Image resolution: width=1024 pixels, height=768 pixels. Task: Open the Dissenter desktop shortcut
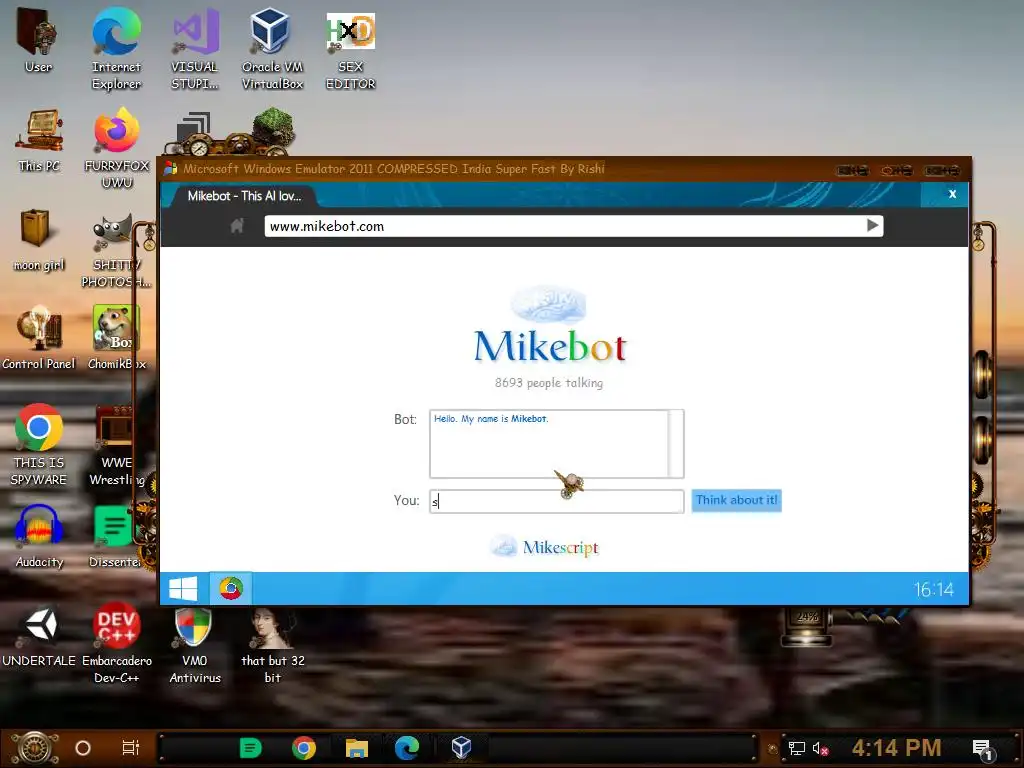click(x=115, y=536)
